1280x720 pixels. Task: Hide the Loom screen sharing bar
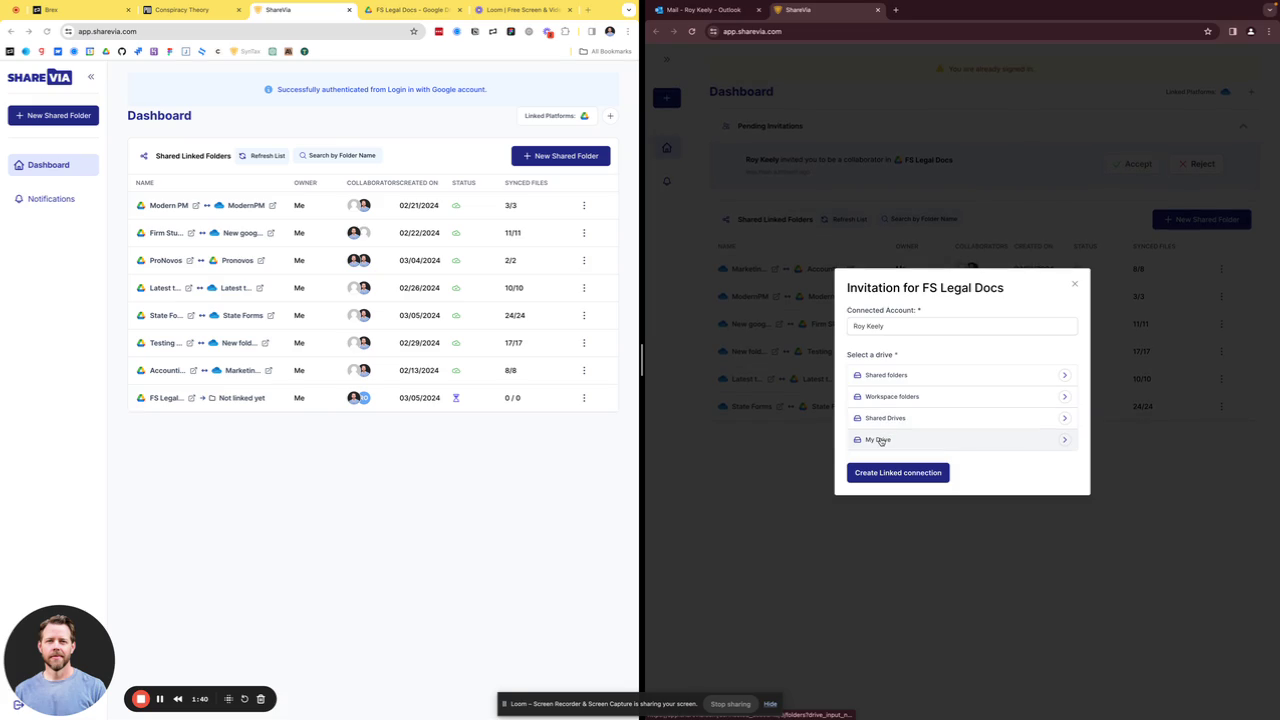point(770,704)
